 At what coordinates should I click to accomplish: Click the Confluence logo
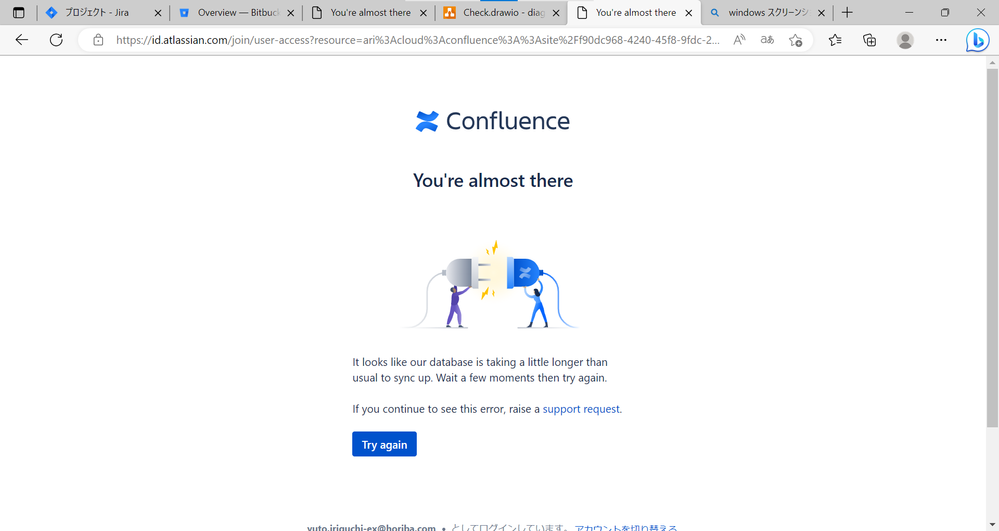492,121
